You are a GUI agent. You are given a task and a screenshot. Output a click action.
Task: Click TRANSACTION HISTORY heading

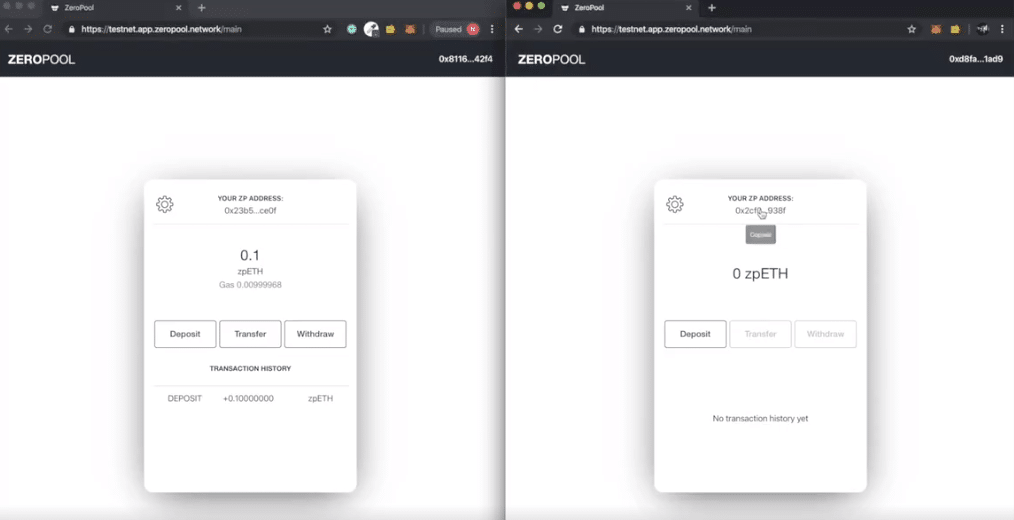coord(250,368)
